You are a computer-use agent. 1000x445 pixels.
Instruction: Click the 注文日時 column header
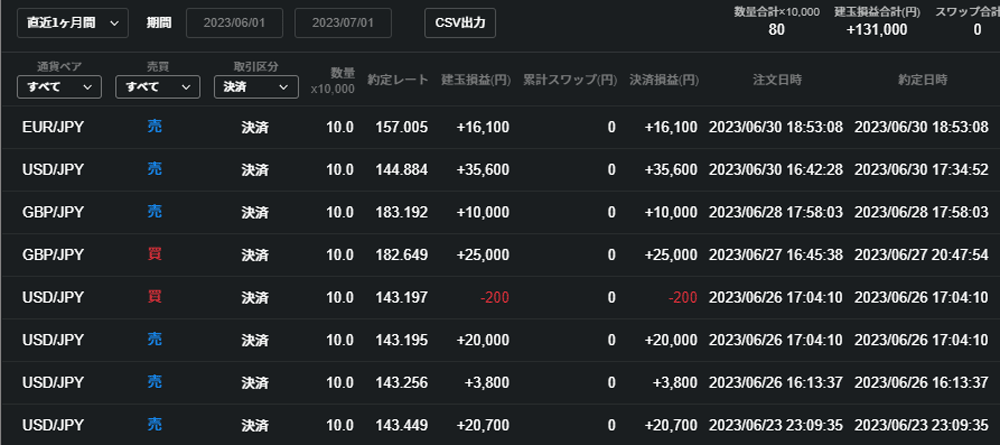point(777,80)
